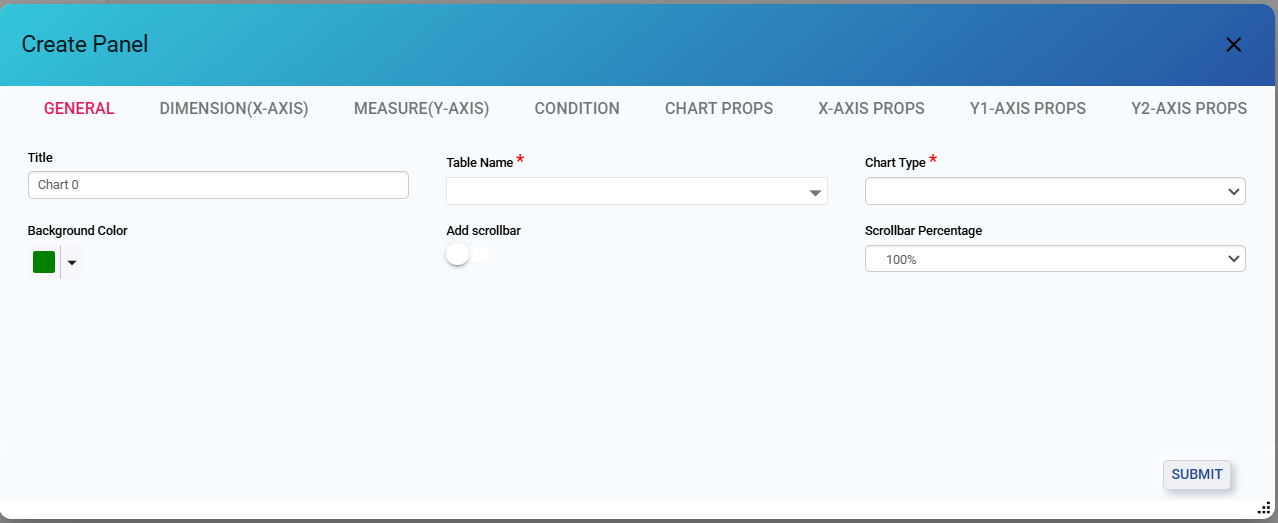Click the green Background Color swatch

44,262
